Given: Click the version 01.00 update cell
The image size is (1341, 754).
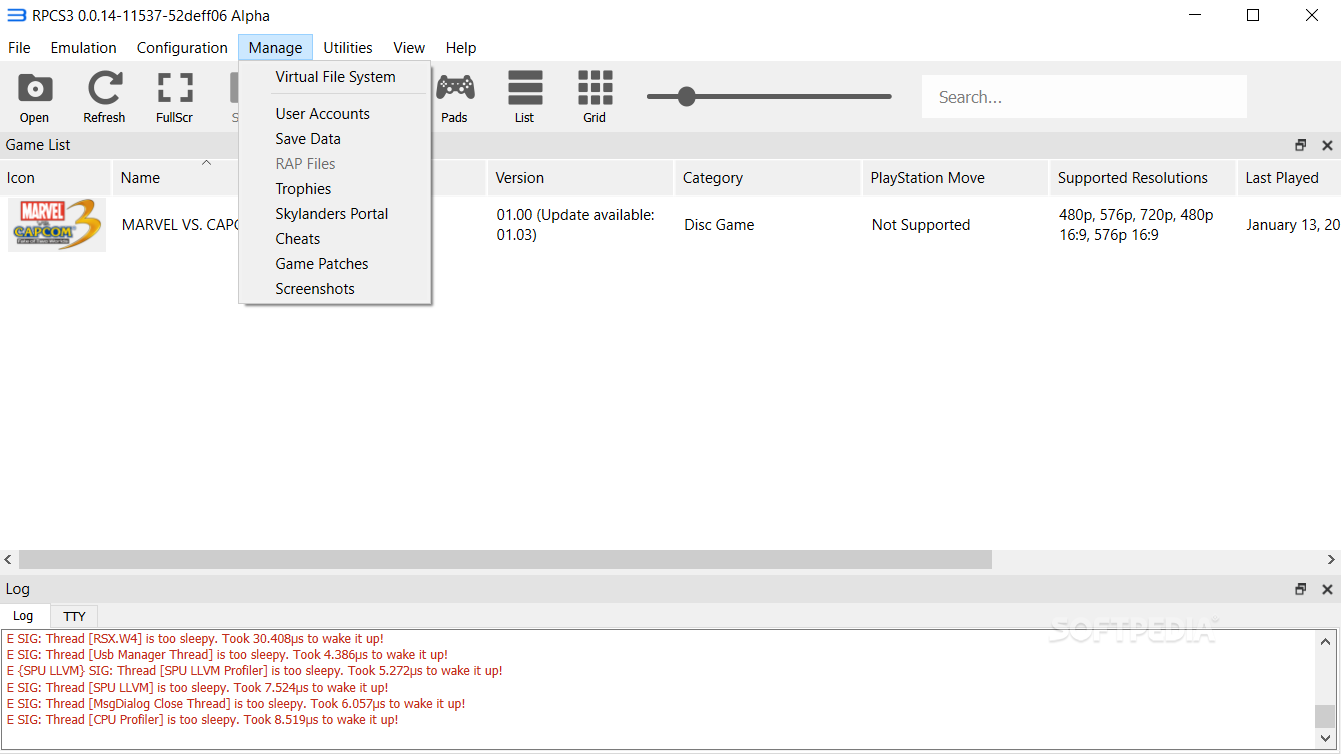Looking at the screenshot, I should (576, 225).
